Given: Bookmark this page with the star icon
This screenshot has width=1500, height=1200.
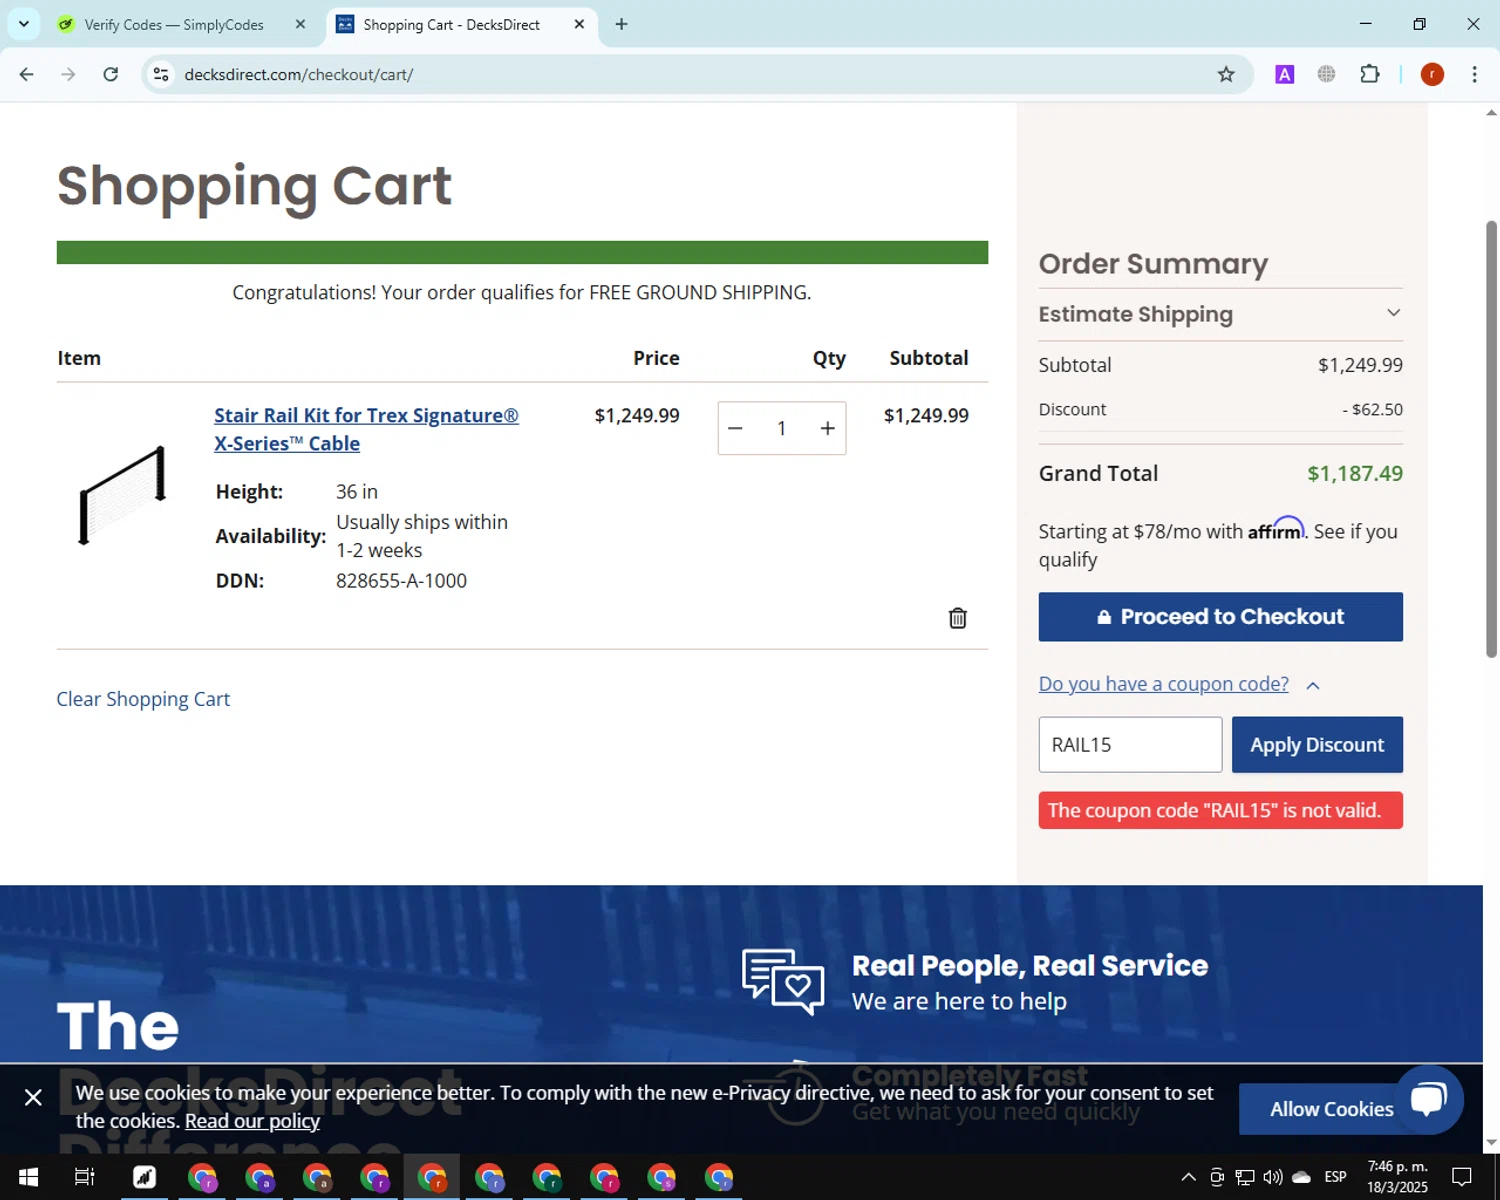Looking at the screenshot, I should 1226,74.
